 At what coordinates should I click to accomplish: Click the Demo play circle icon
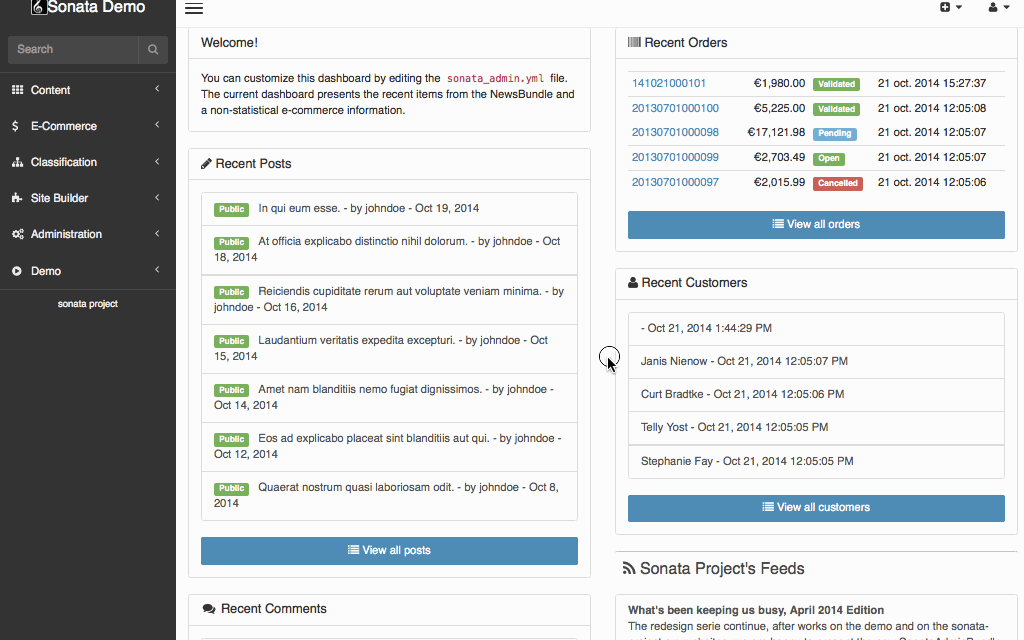click(17, 271)
